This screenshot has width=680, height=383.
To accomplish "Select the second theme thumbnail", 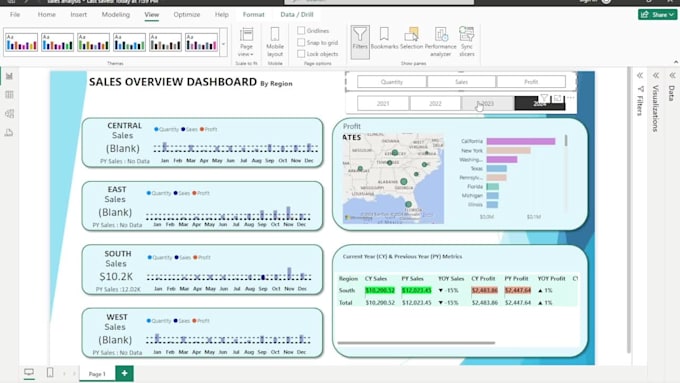I will (x=57, y=43).
